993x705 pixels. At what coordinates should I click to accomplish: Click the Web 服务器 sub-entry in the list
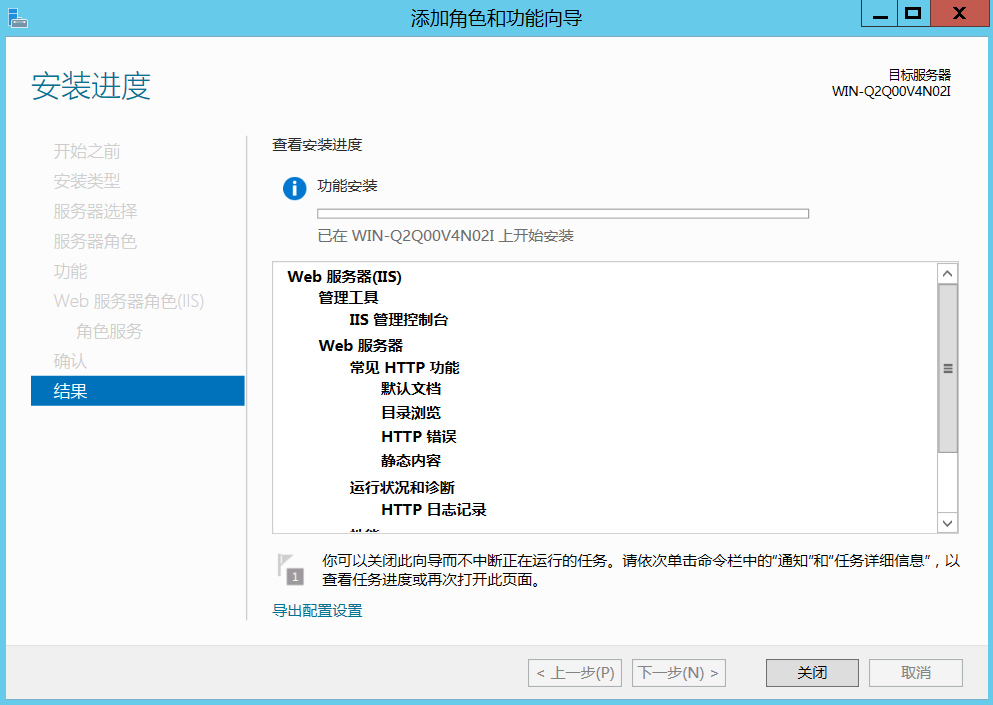[x=361, y=345]
